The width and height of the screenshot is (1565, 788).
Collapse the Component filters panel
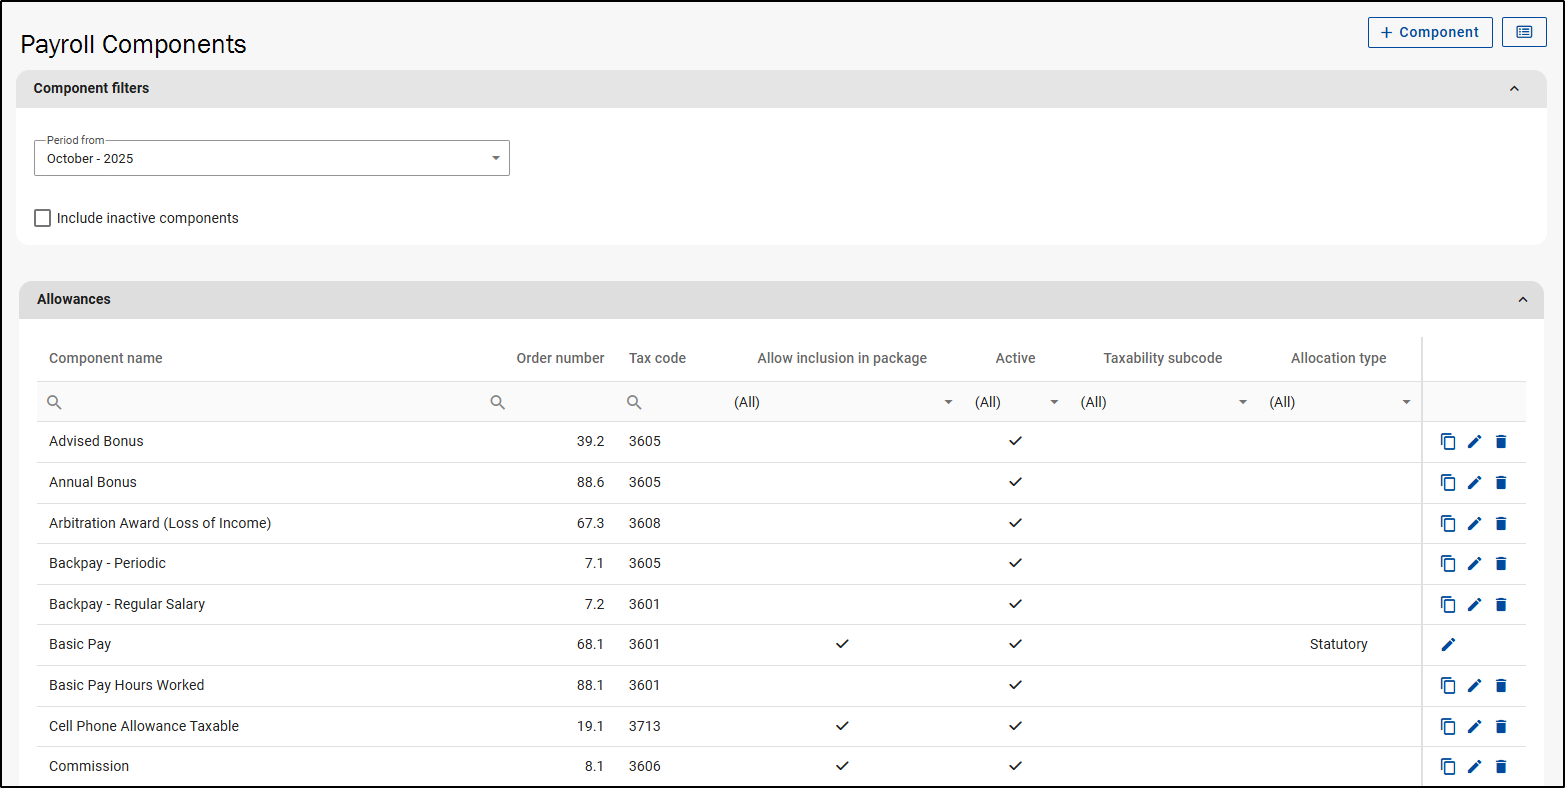(1514, 89)
